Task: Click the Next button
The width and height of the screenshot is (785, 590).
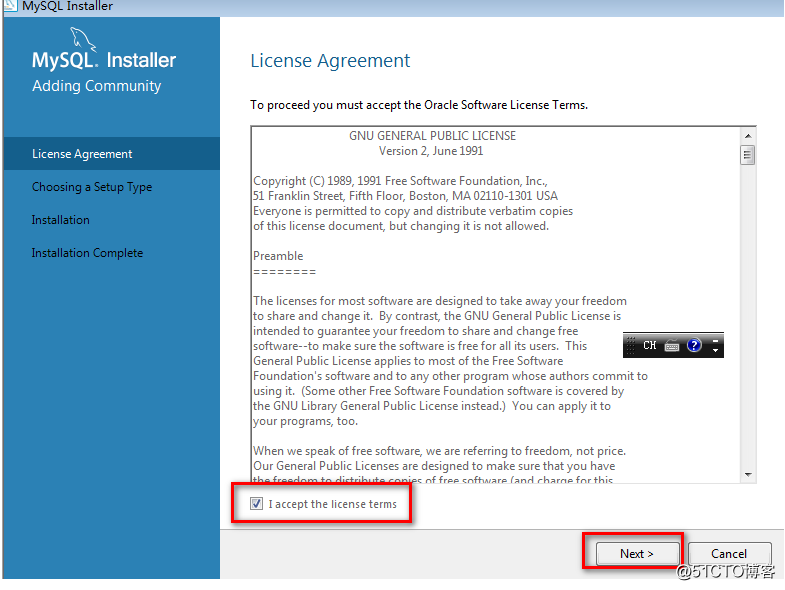Action: (636, 553)
